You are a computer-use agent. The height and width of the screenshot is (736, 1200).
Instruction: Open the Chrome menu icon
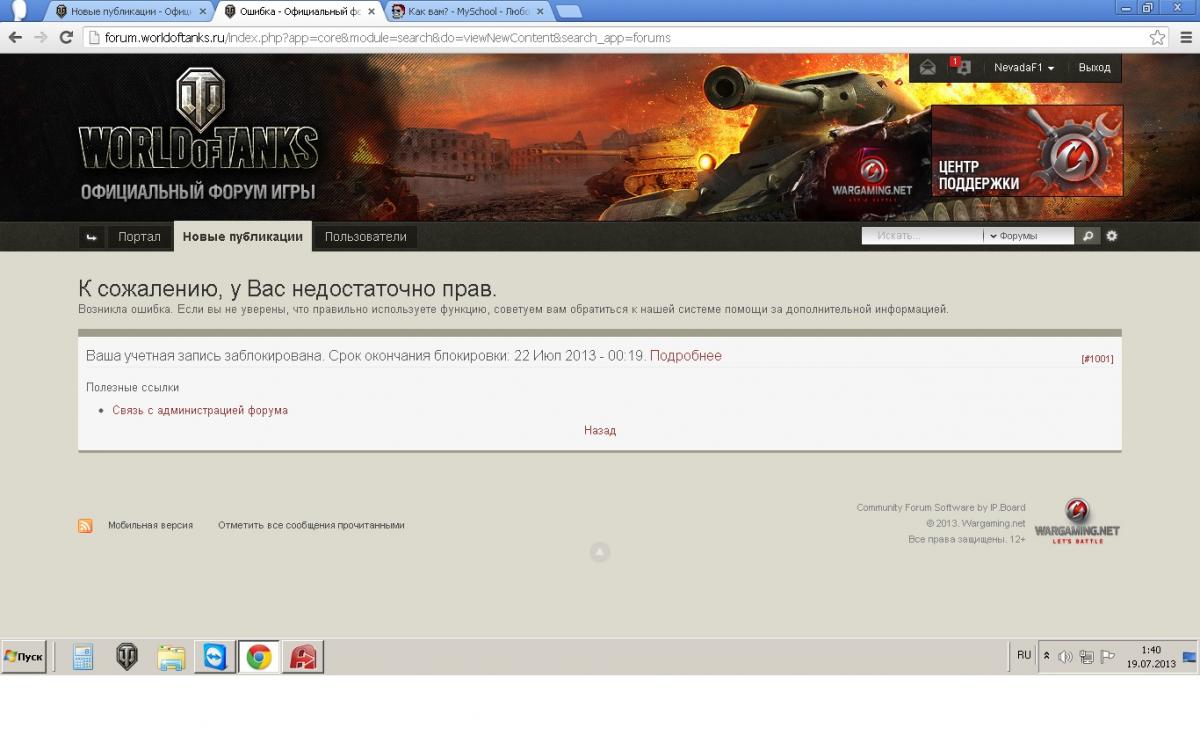click(x=1184, y=37)
